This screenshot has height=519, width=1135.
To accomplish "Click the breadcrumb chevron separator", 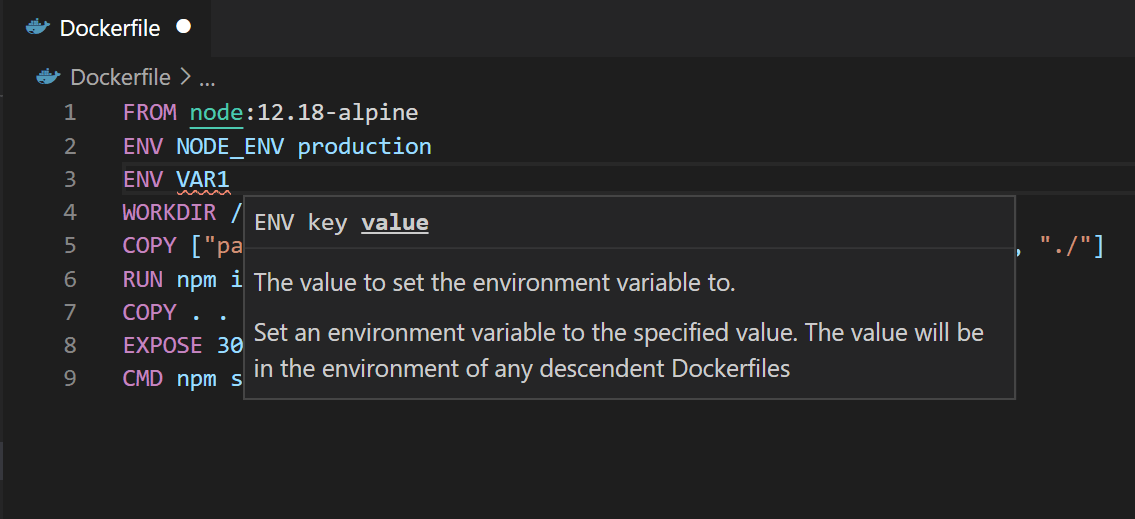I will [x=186, y=77].
